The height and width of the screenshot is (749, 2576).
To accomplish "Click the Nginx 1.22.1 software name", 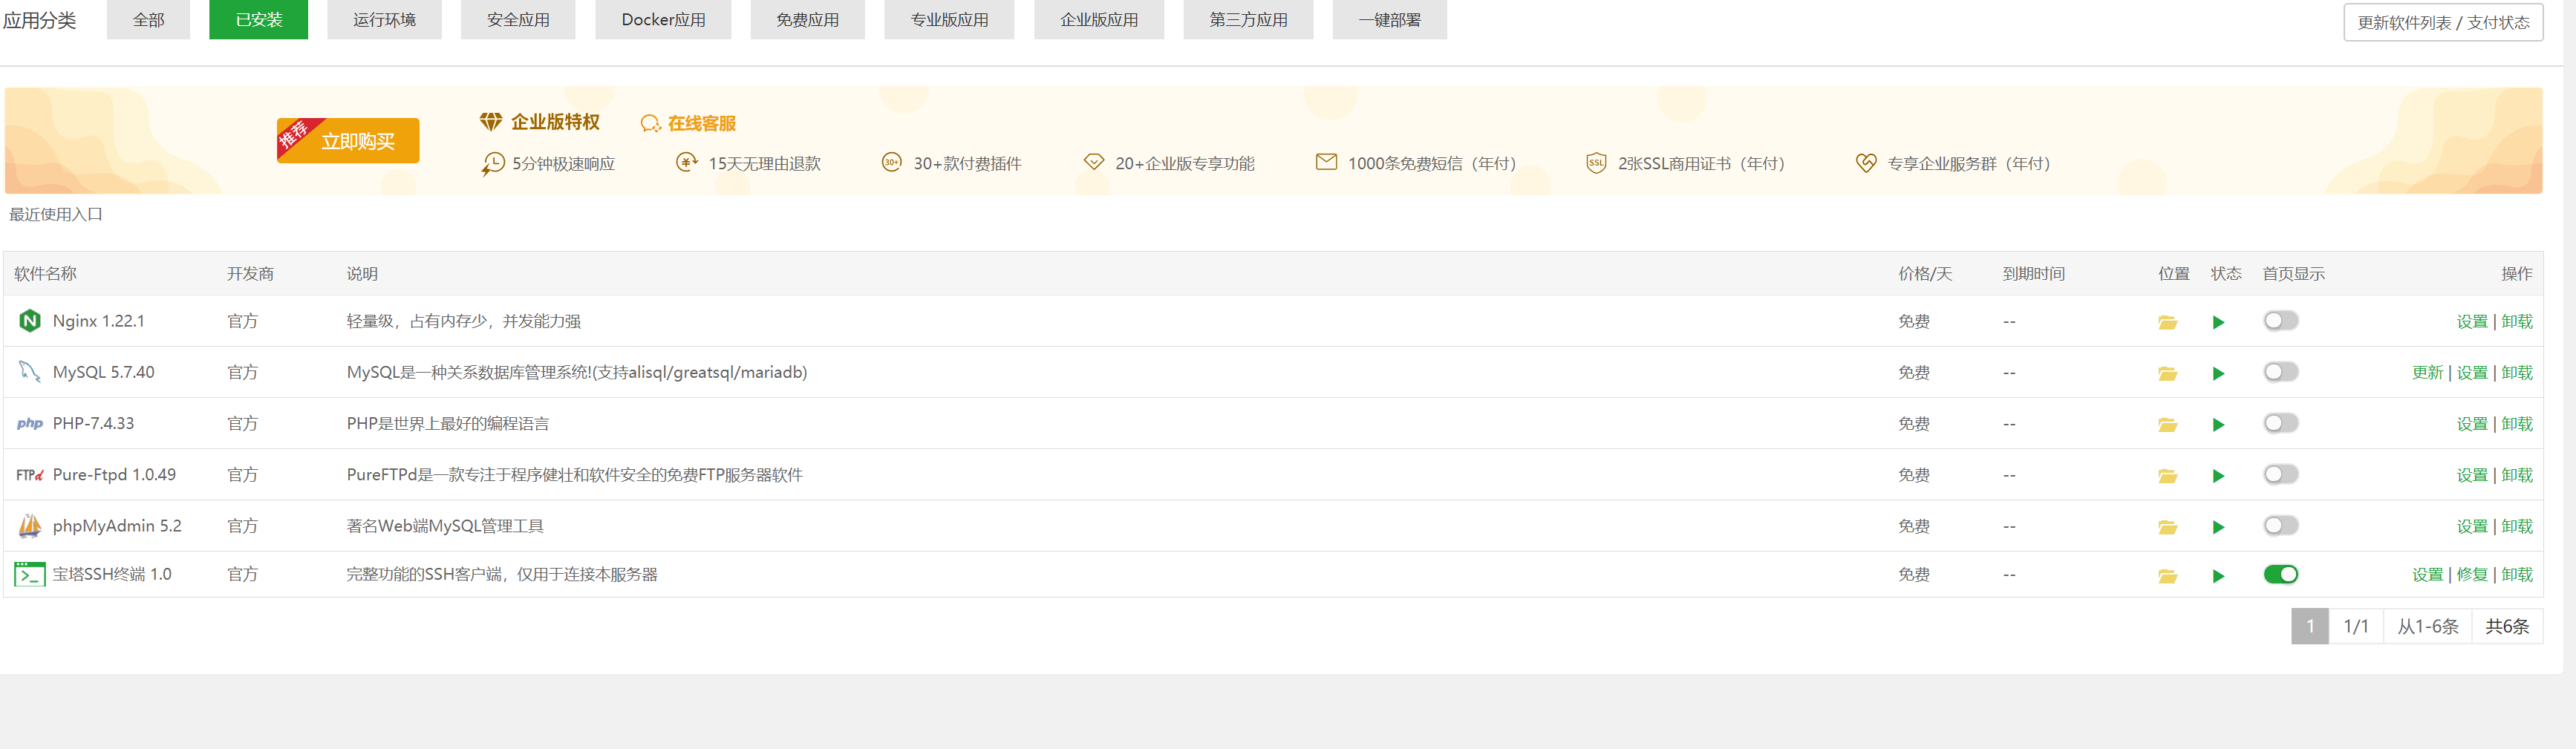I will [x=98, y=321].
